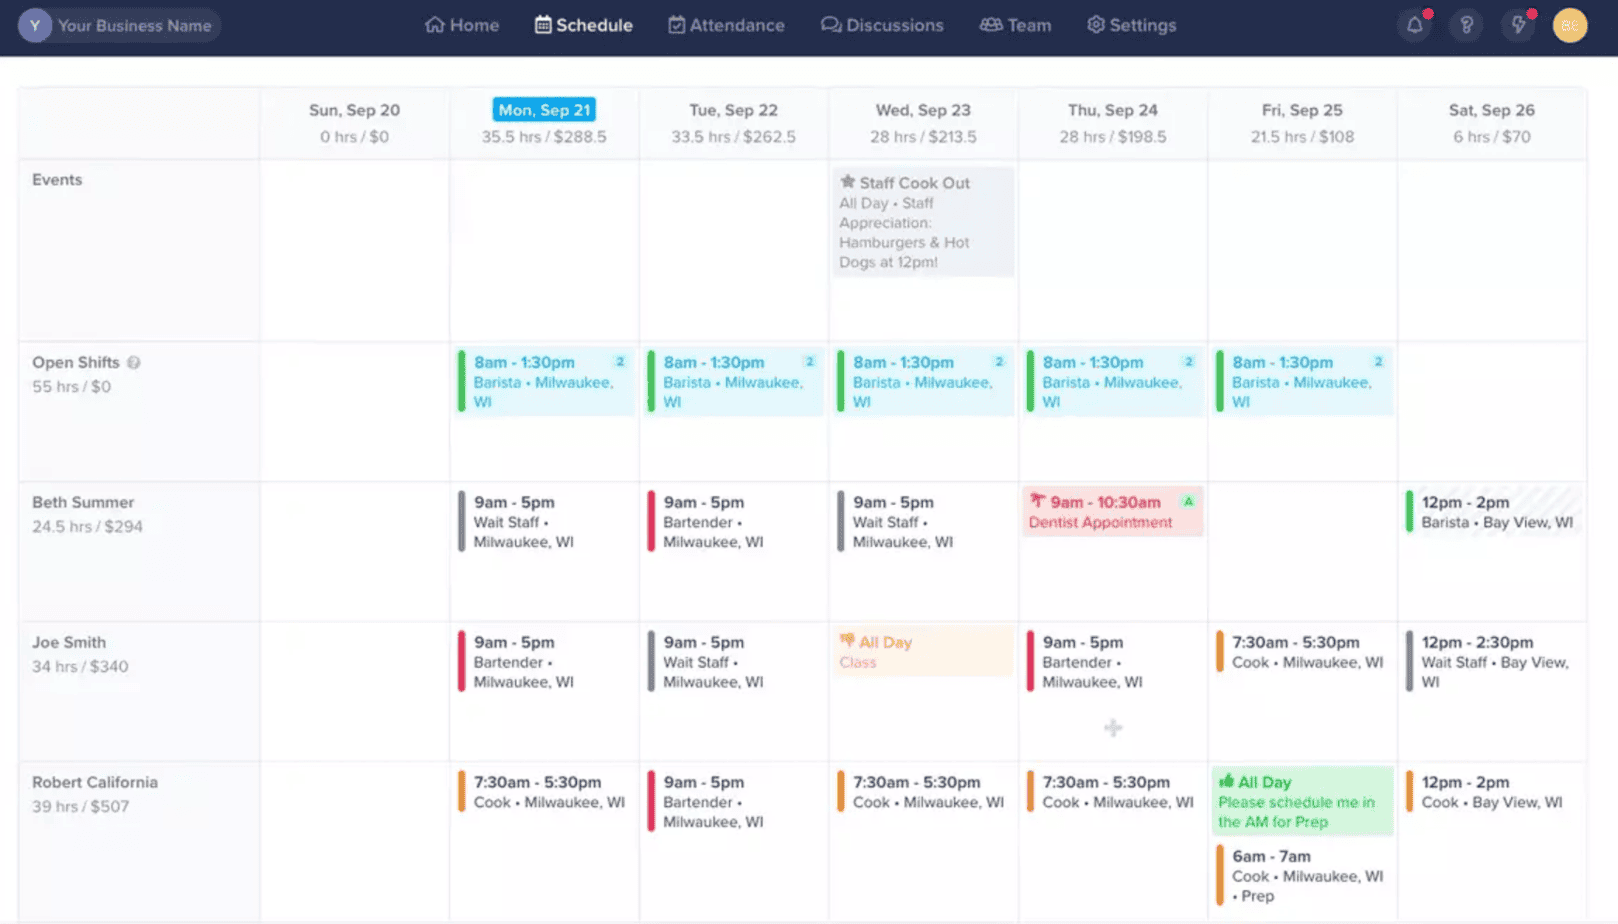This screenshot has width=1618, height=924.
Task: Open the lightning bolt announcements icon
Action: (1518, 25)
